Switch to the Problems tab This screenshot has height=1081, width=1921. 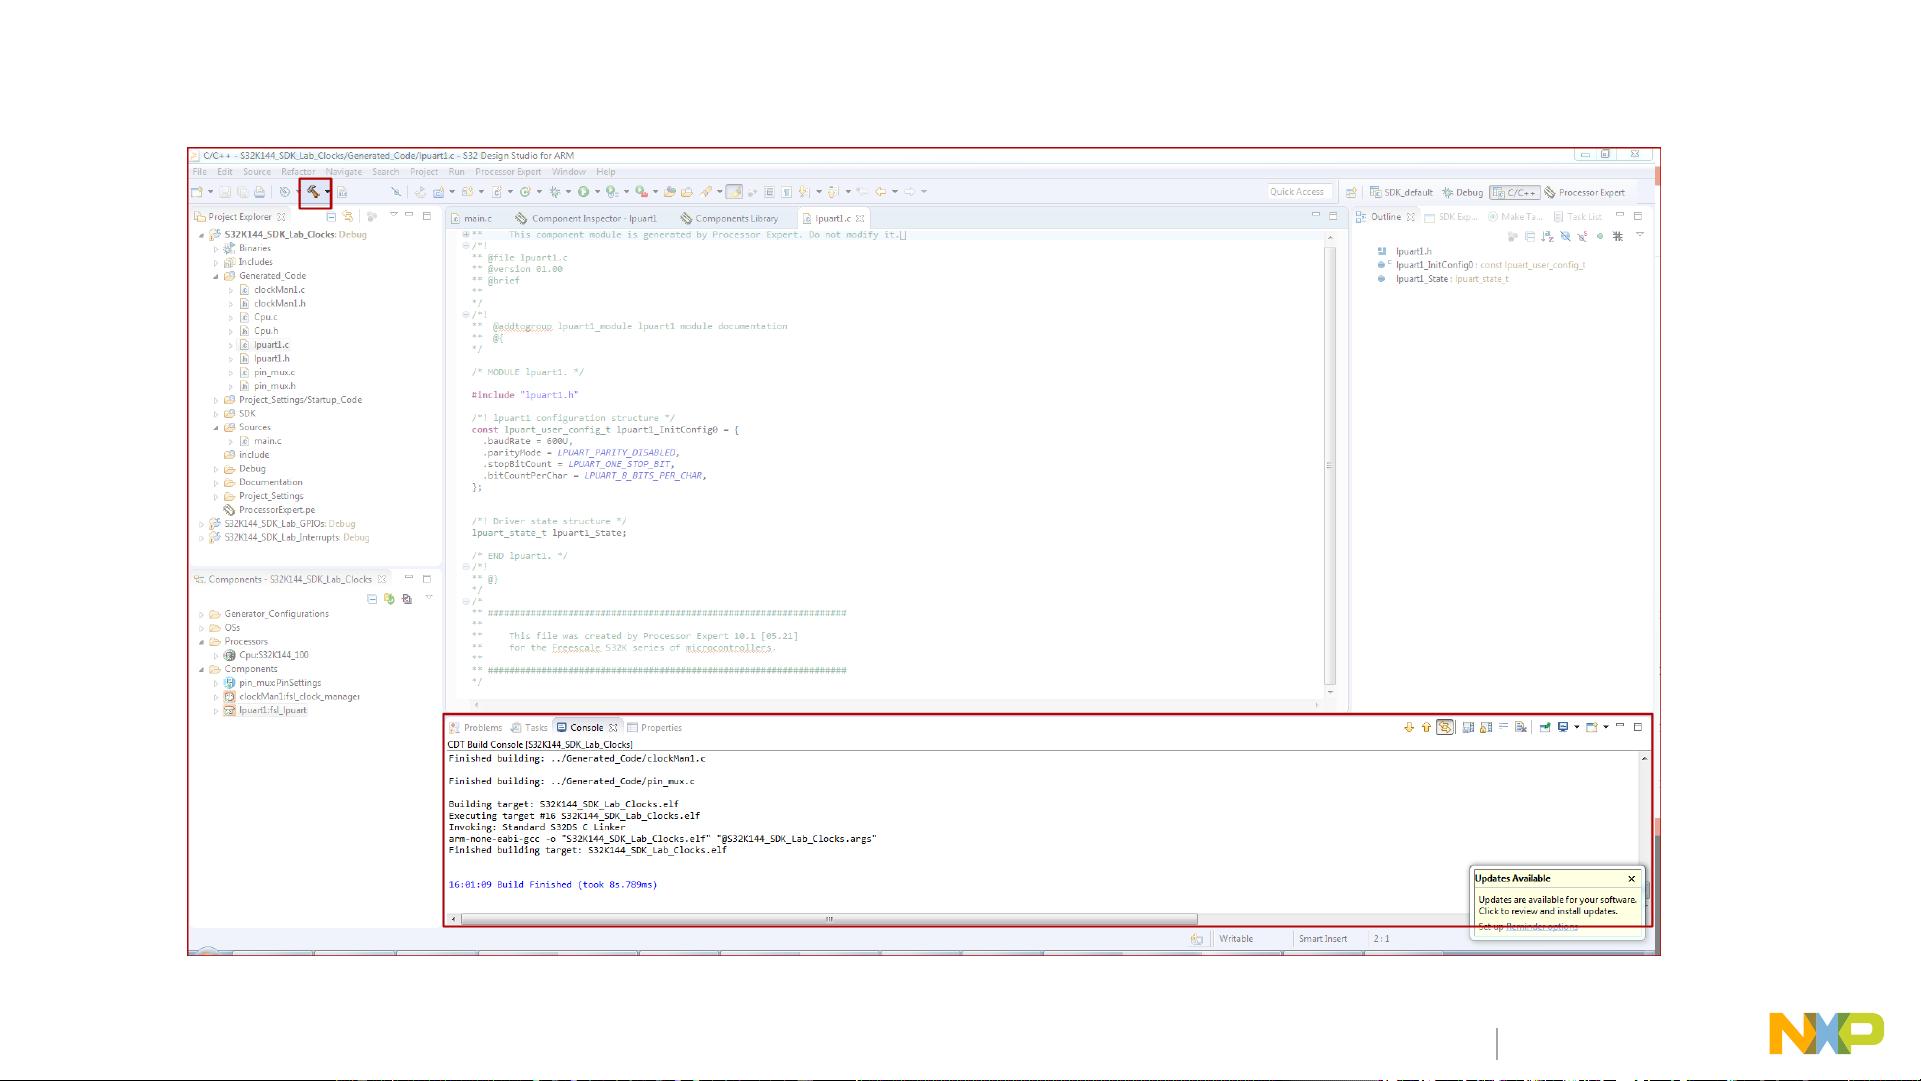pos(476,728)
